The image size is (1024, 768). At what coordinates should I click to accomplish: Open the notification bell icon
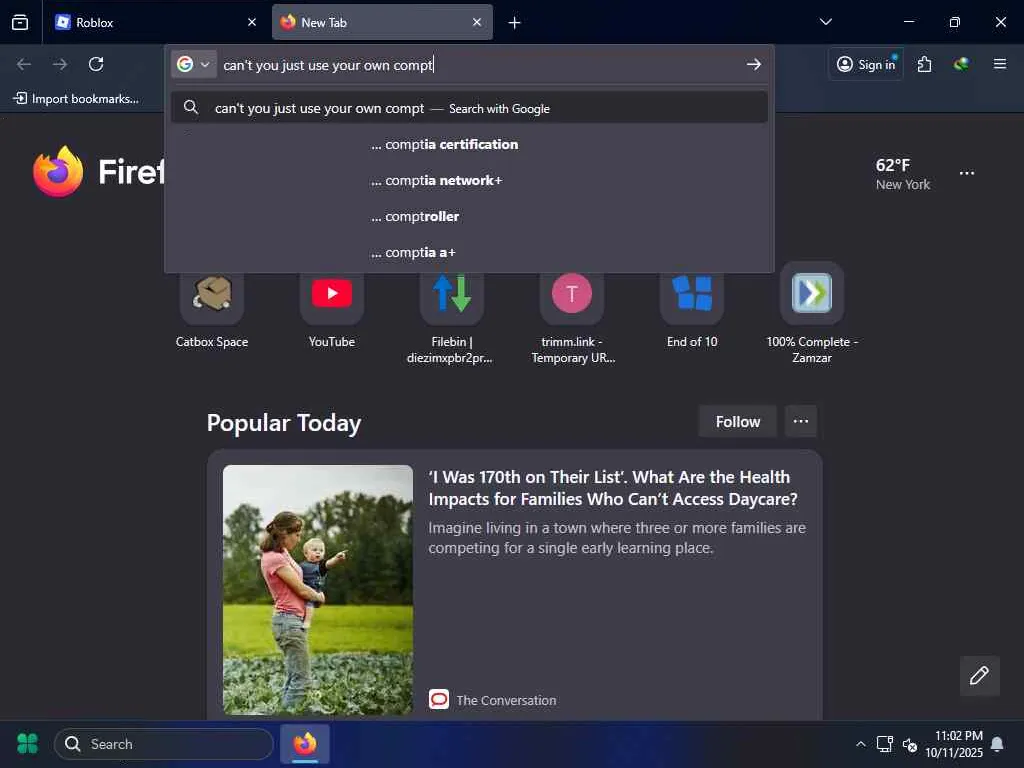tap(997, 744)
